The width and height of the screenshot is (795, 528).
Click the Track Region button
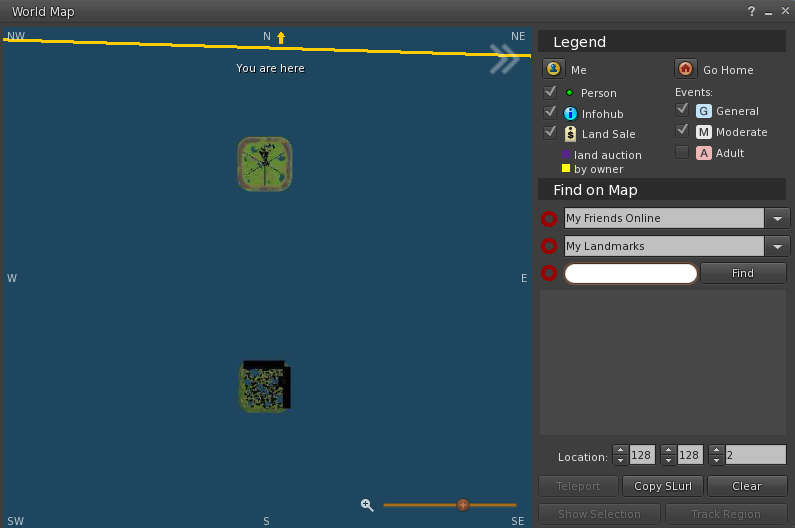click(x=726, y=514)
